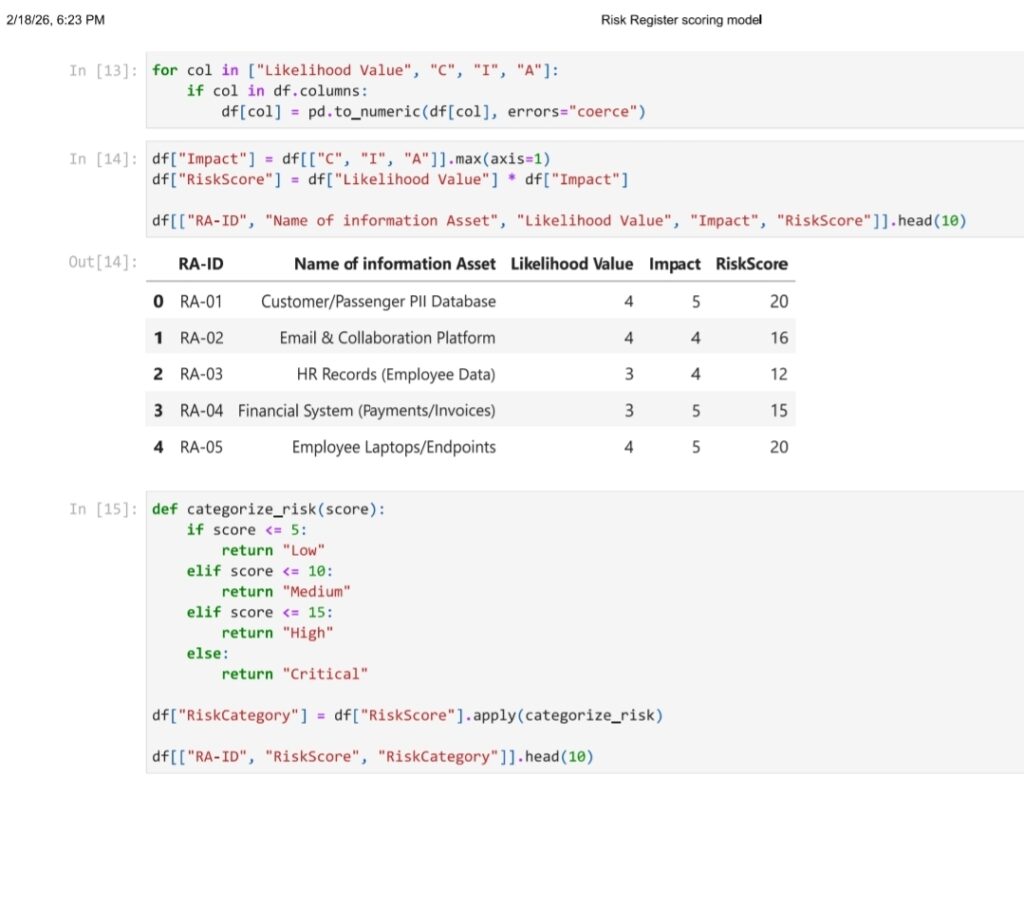
Task: Click the Risk Register scoring model page title
Action: 681,20
